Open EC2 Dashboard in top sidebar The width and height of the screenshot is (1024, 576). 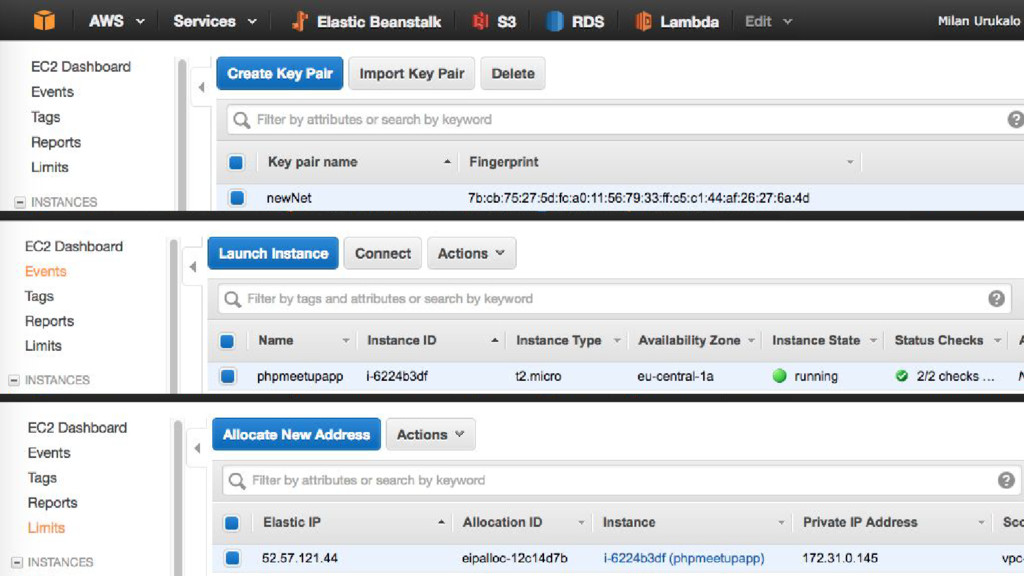tap(81, 67)
